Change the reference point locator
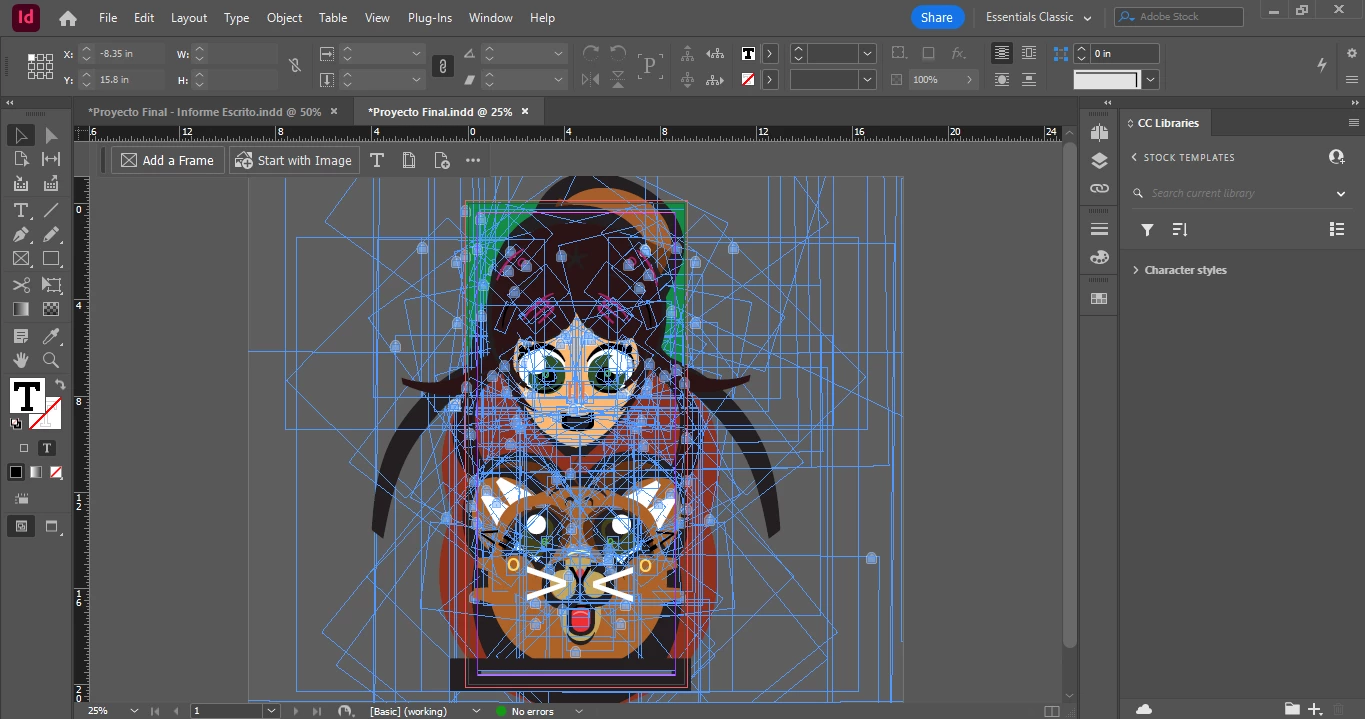This screenshot has width=1365, height=719. point(40,66)
